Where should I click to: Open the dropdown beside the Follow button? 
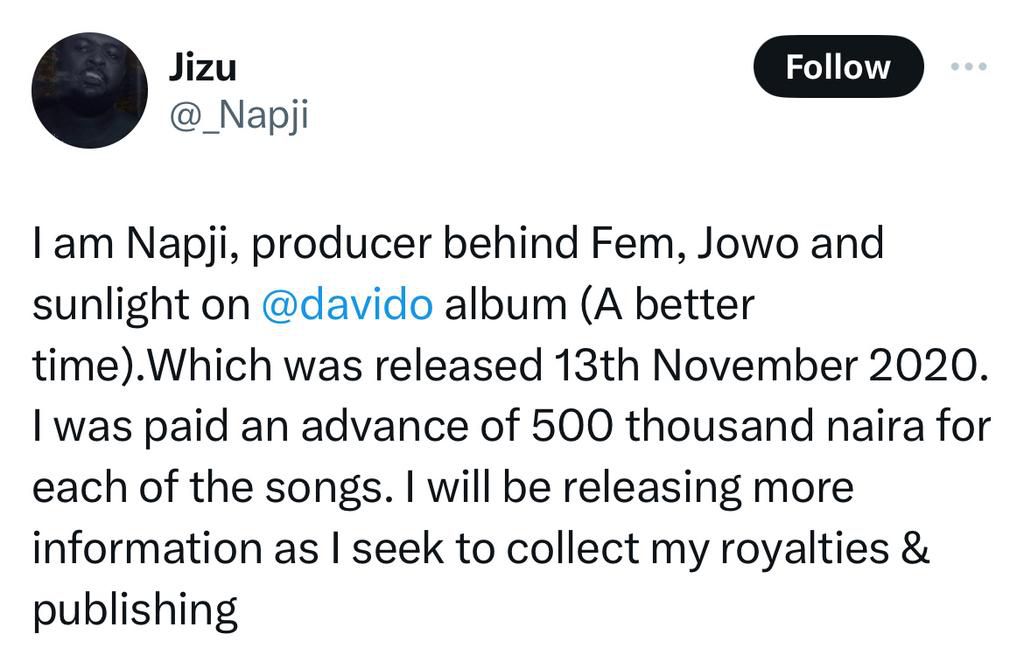coord(968,64)
